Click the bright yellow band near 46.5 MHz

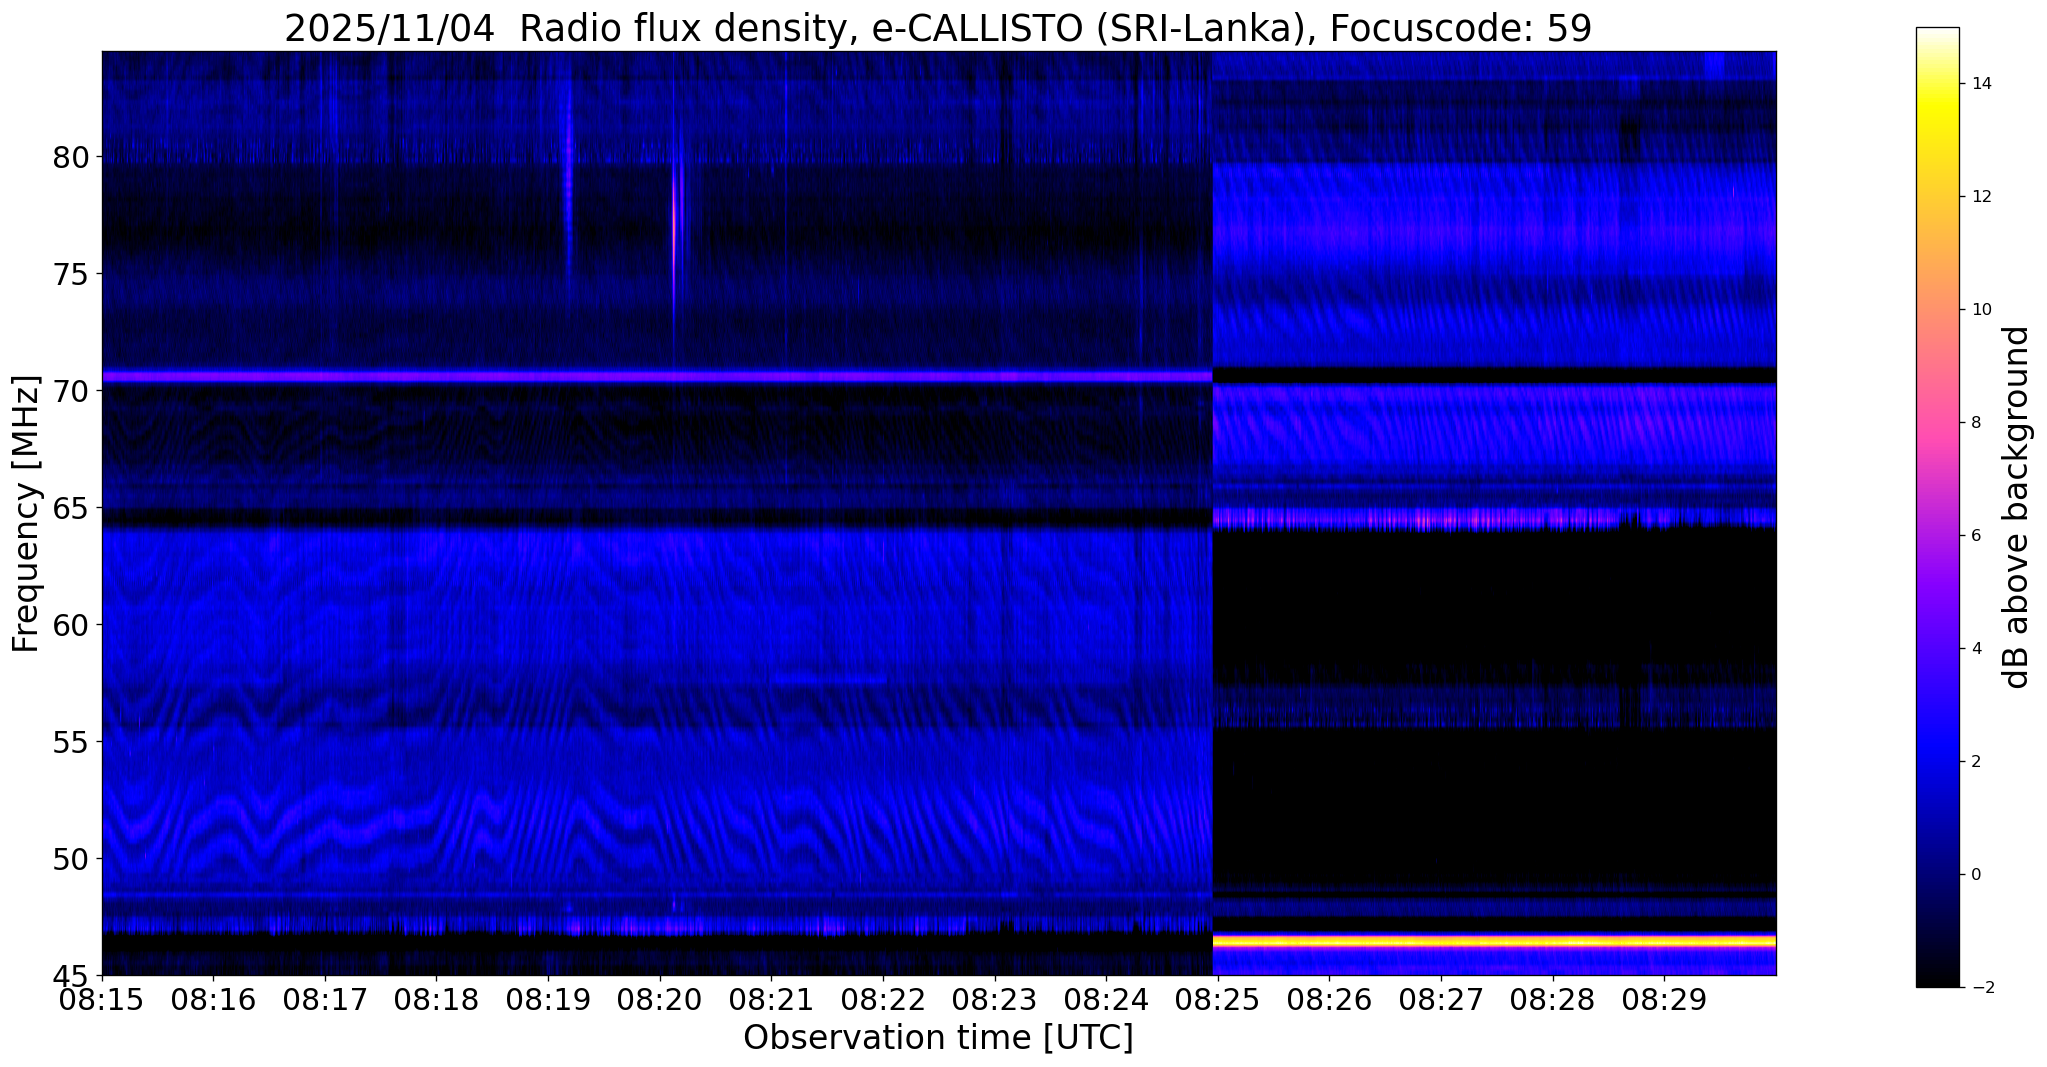click(x=1494, y=941)
